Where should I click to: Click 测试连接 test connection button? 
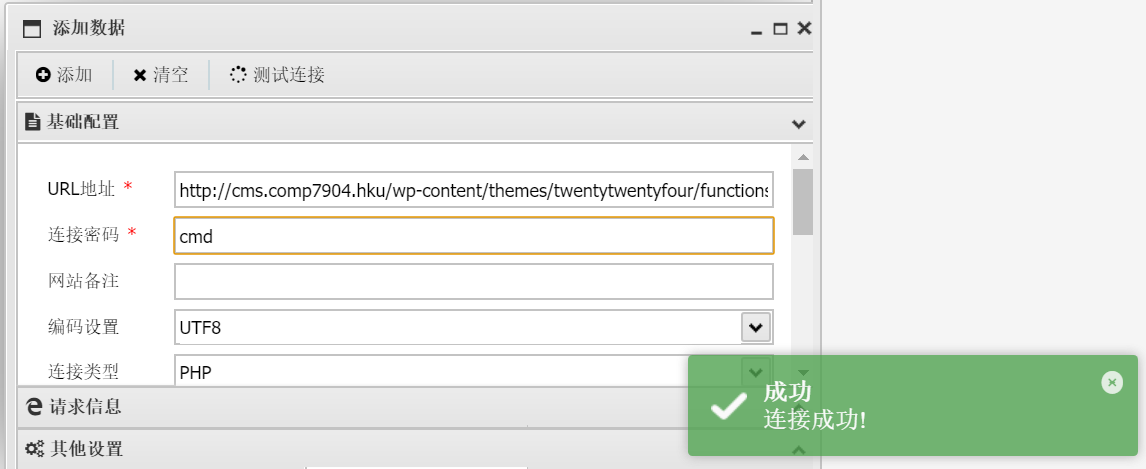pyautogui.click(x=277, y=75)
